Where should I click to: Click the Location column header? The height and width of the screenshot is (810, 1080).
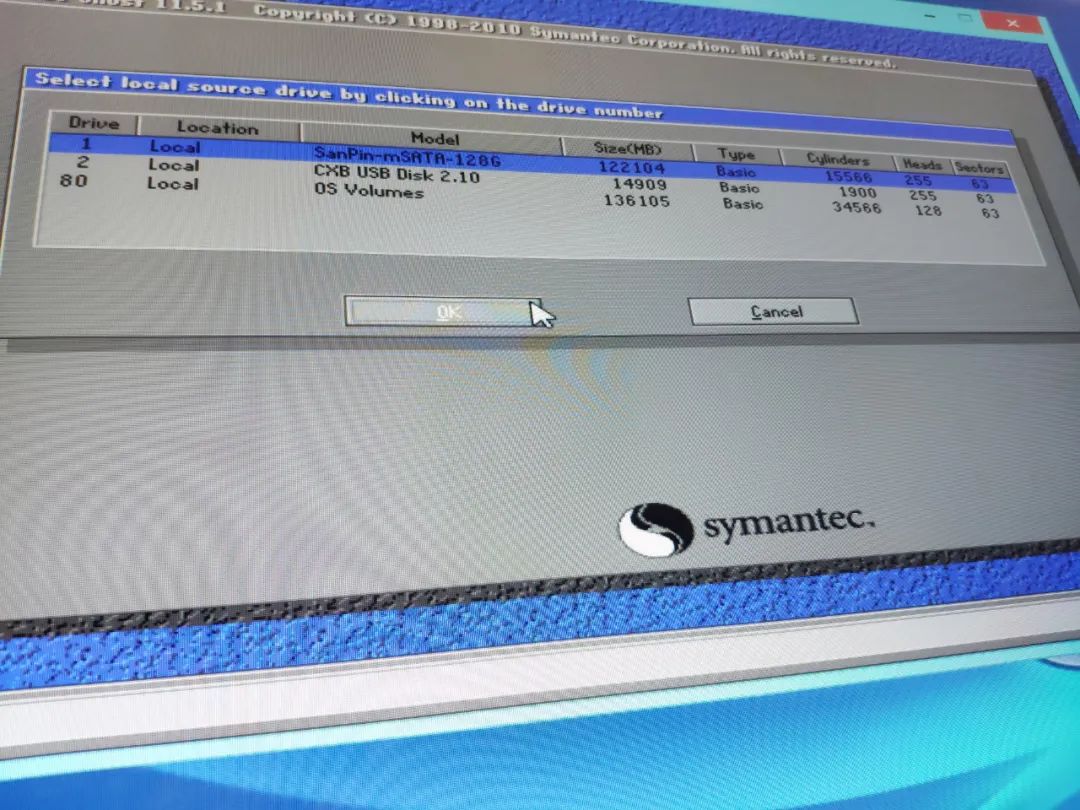(218, 127)
